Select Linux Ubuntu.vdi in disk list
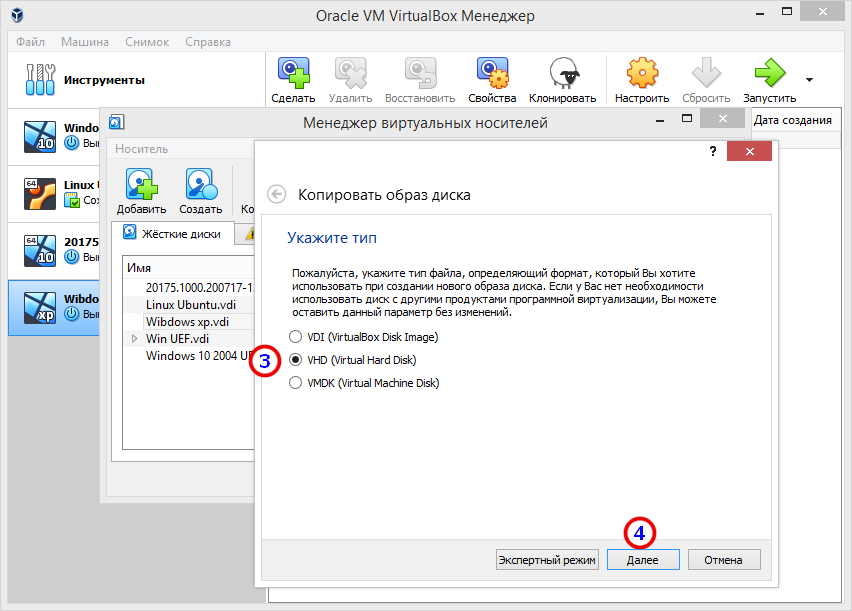This screenshot has width=852, height=611. click(191, 305)
